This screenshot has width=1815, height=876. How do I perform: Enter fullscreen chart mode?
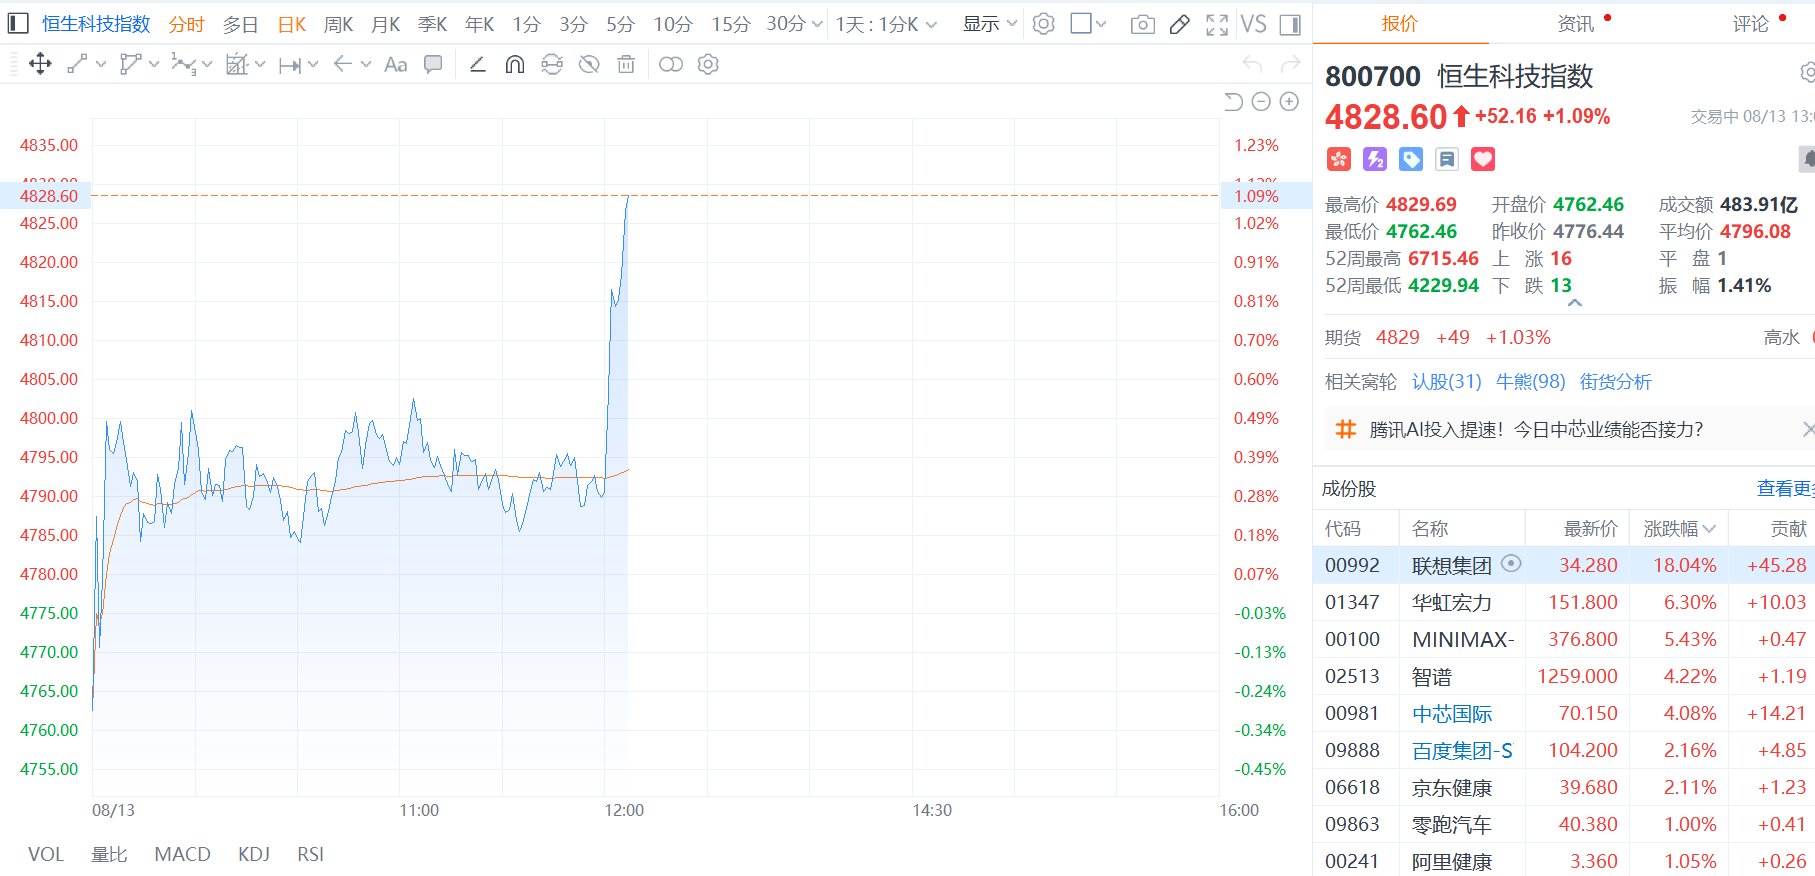coord(1216,24)
